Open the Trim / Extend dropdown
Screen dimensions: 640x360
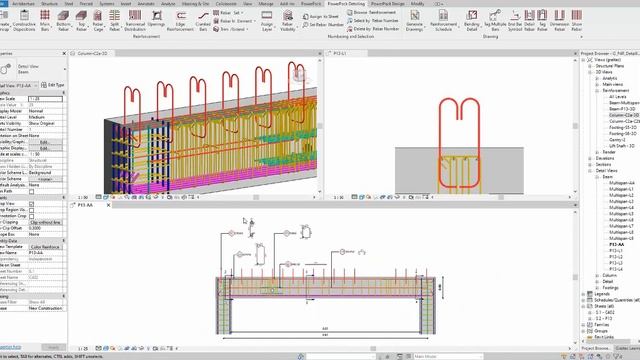(x=231, y=29)
